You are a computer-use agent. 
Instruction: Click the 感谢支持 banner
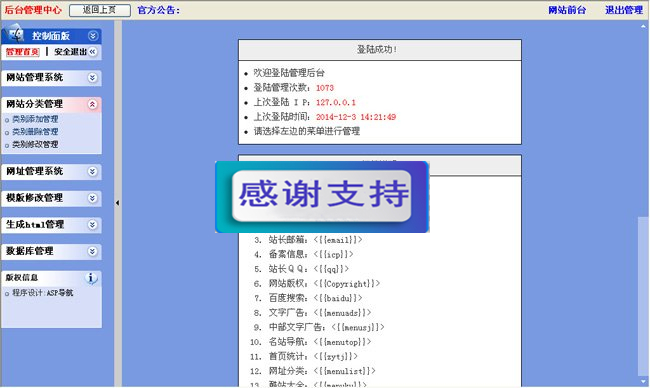point(322,197)
